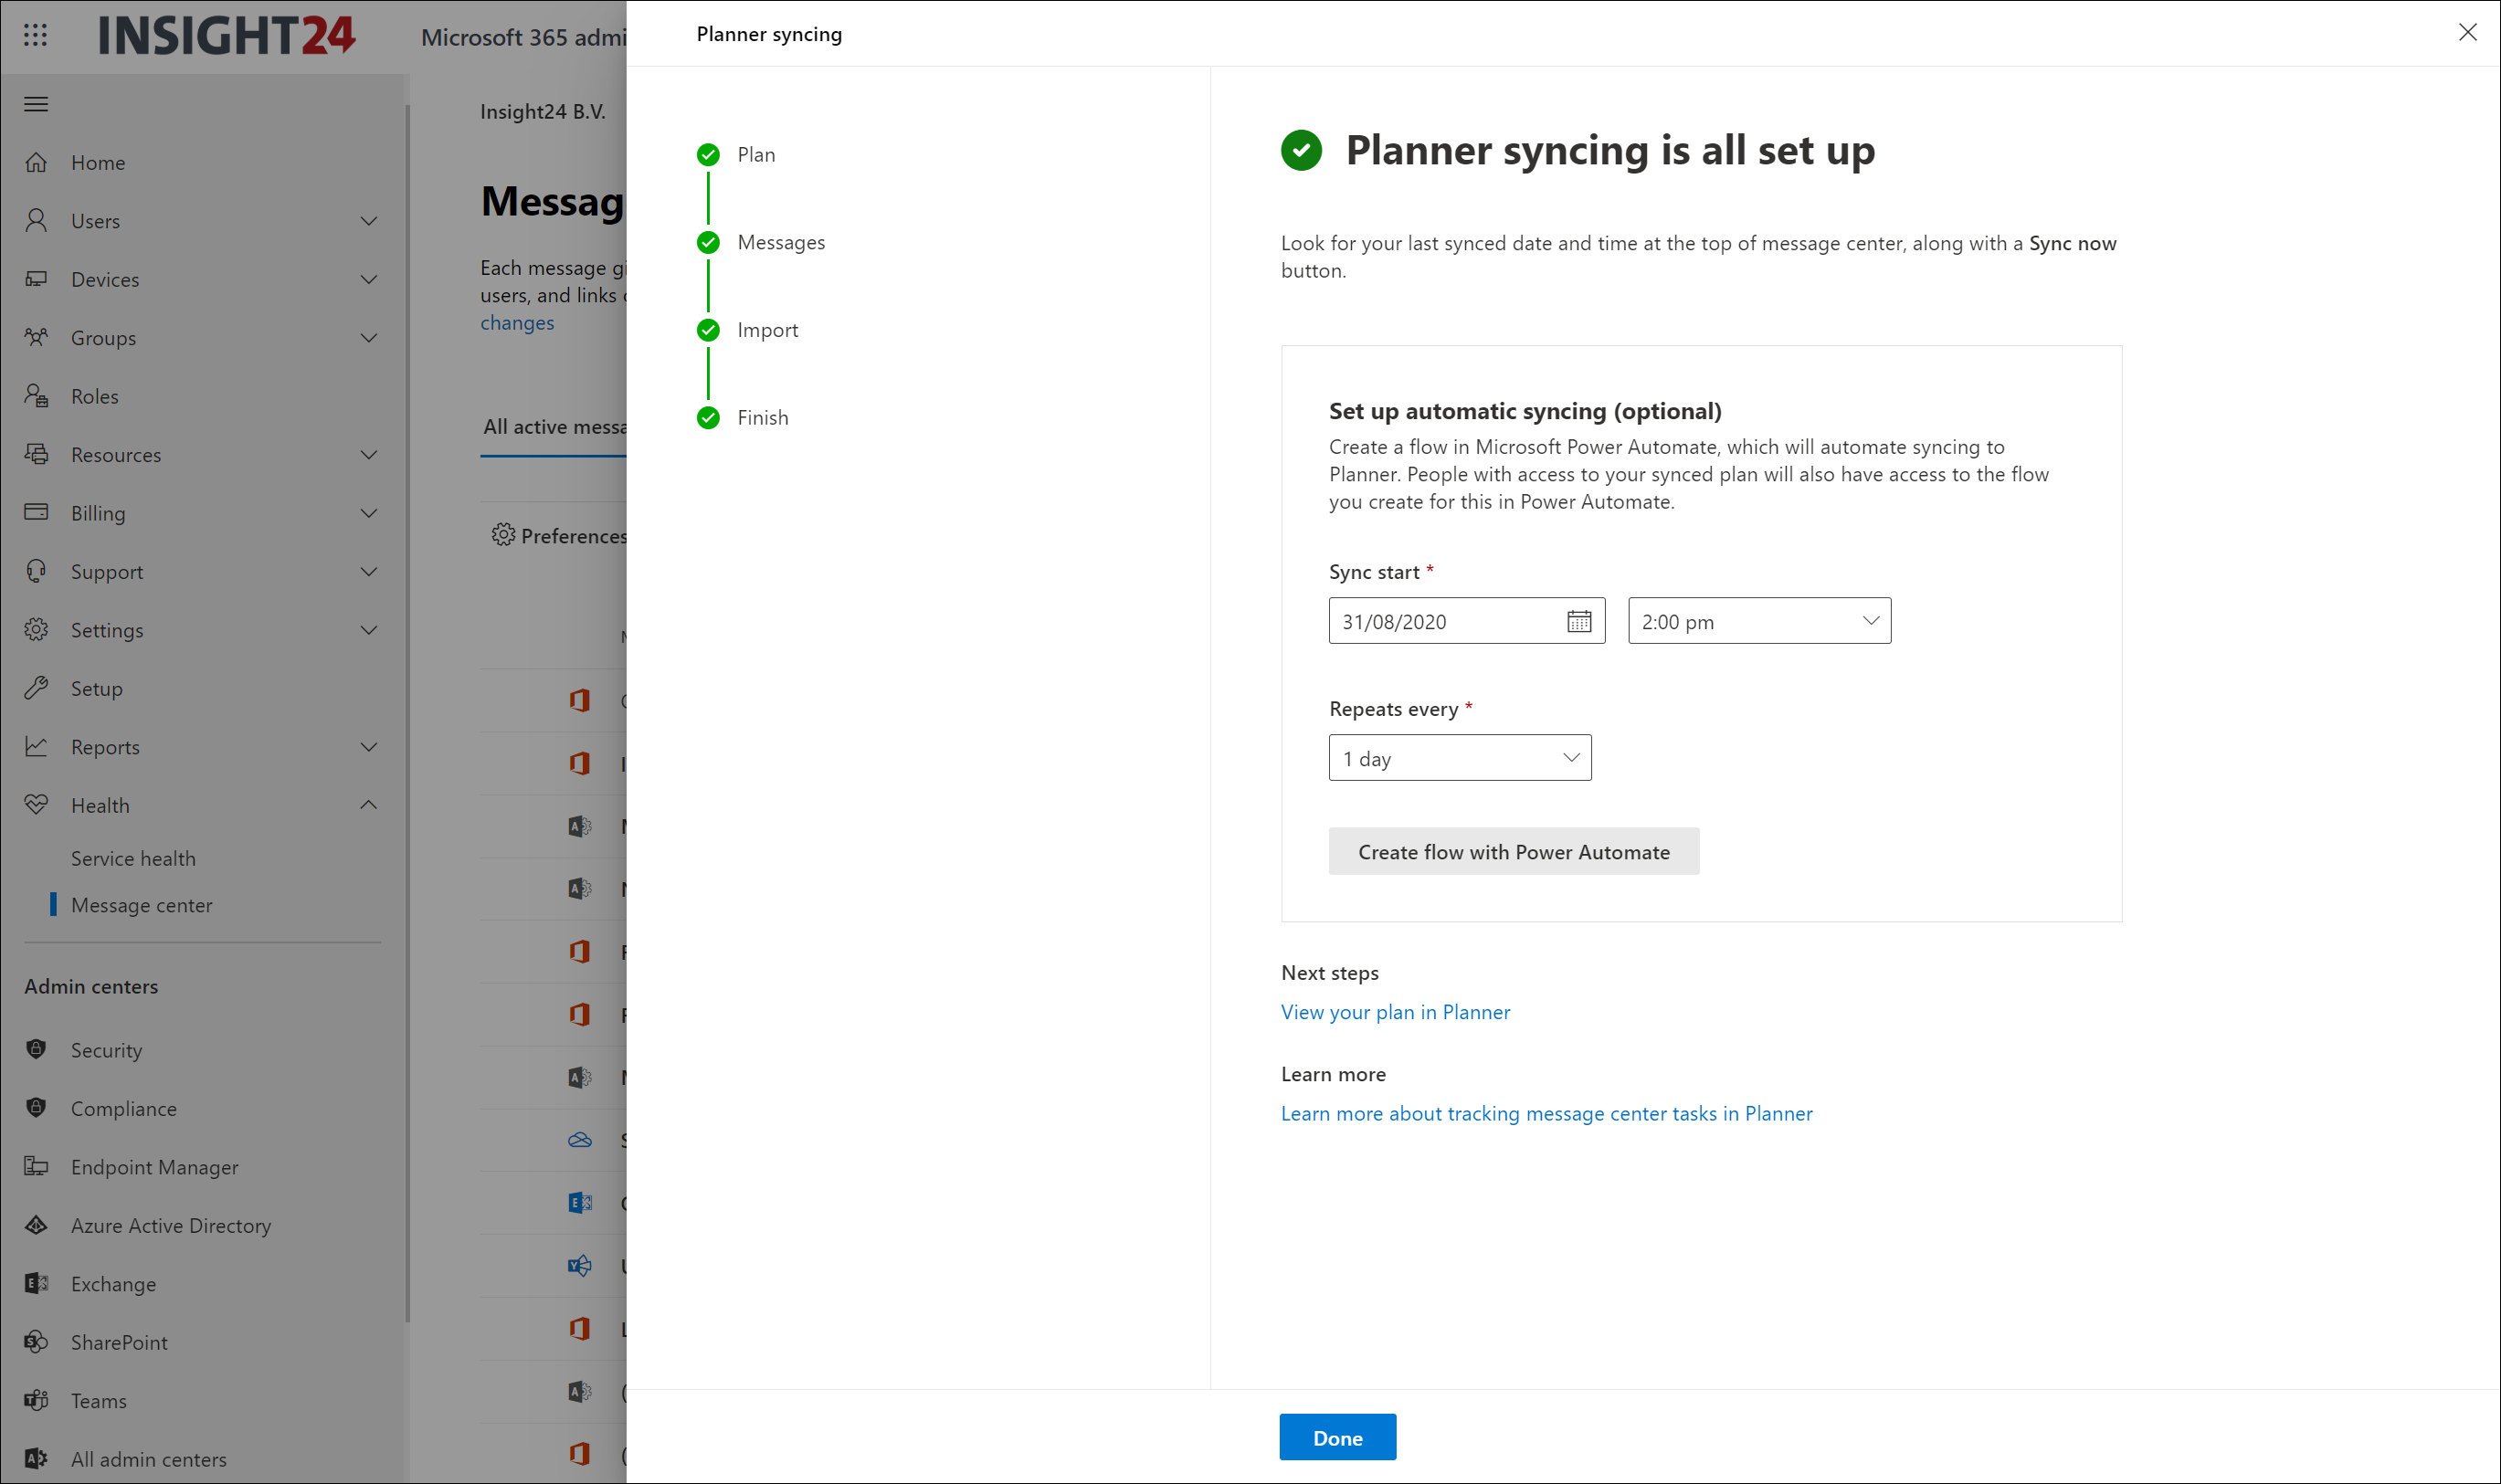Open the sync start time dropdown
2501x1484 pixels.
1759,621
